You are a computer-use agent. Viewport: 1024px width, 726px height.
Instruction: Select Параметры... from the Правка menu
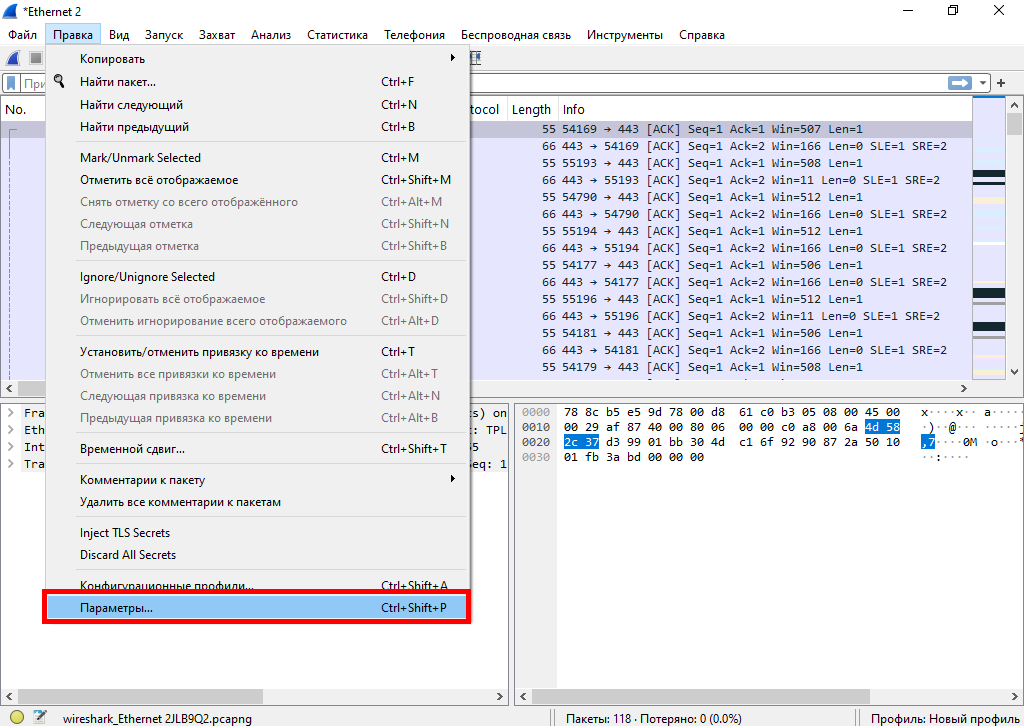tap(256, 608)
